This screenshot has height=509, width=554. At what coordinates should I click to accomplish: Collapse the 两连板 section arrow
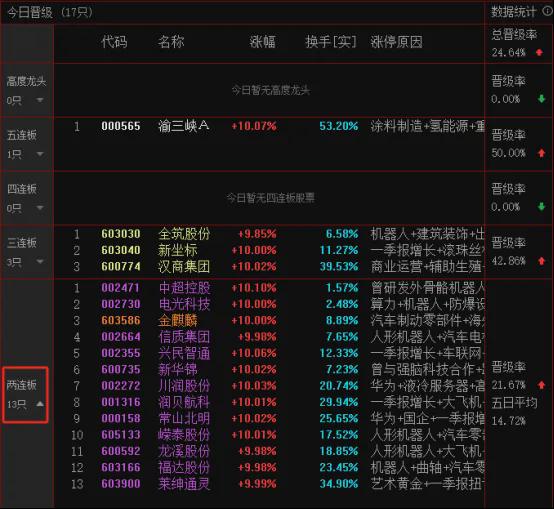tap(40, 403)
